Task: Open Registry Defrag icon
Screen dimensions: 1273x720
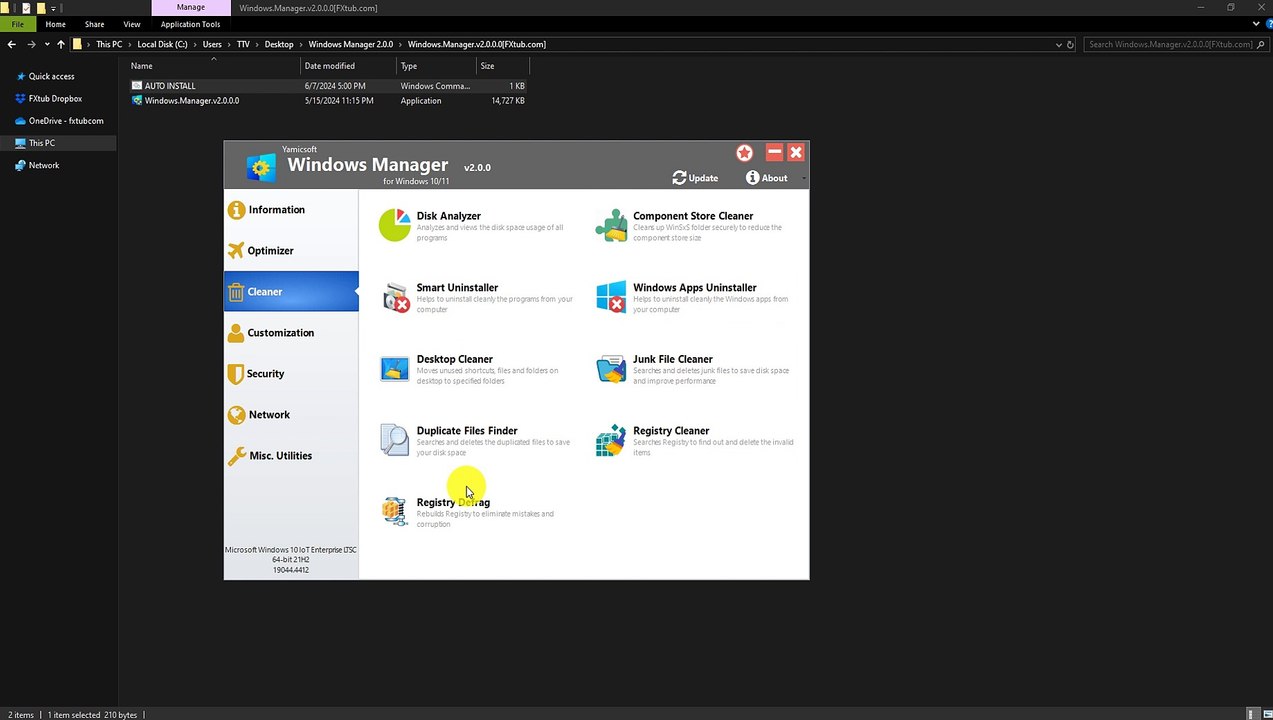Action: (x=395, y=511)
